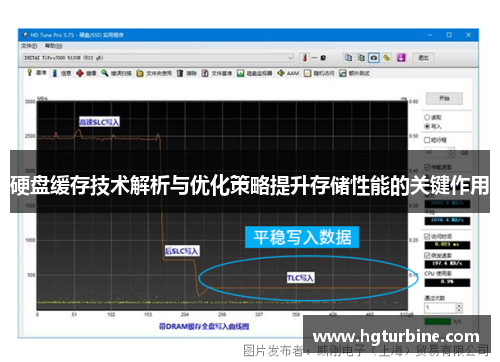Open the temperature indicator thermometer icon
This screenshot has height=362, width=500.
click(304, 58)
